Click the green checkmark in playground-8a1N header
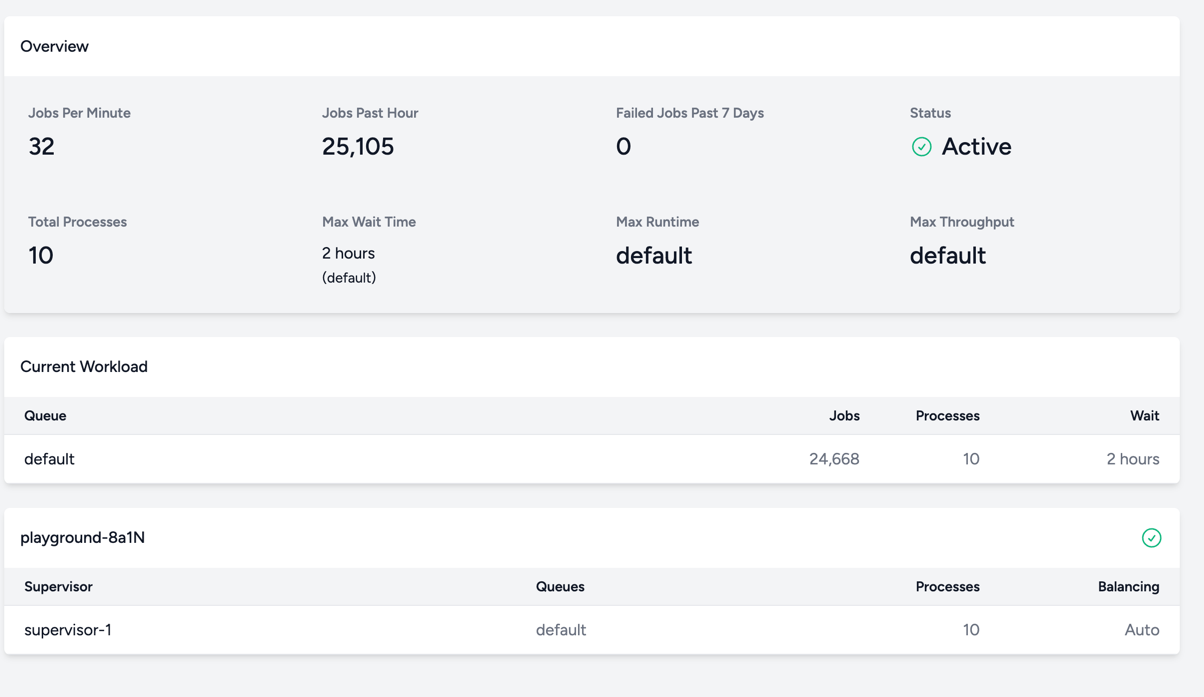Image resolution: width=1204 pixels, height=697 pixels. pos(1151,538)
